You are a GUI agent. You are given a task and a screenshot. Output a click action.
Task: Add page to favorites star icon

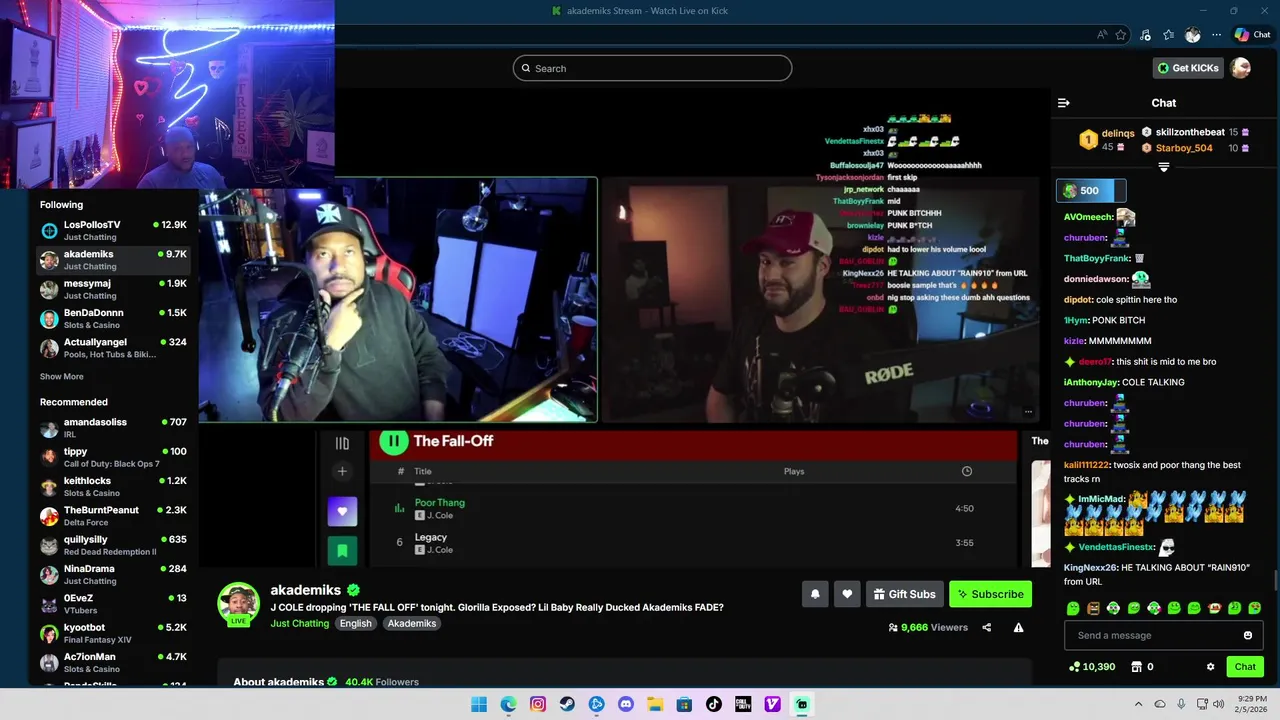(1121, 35)
